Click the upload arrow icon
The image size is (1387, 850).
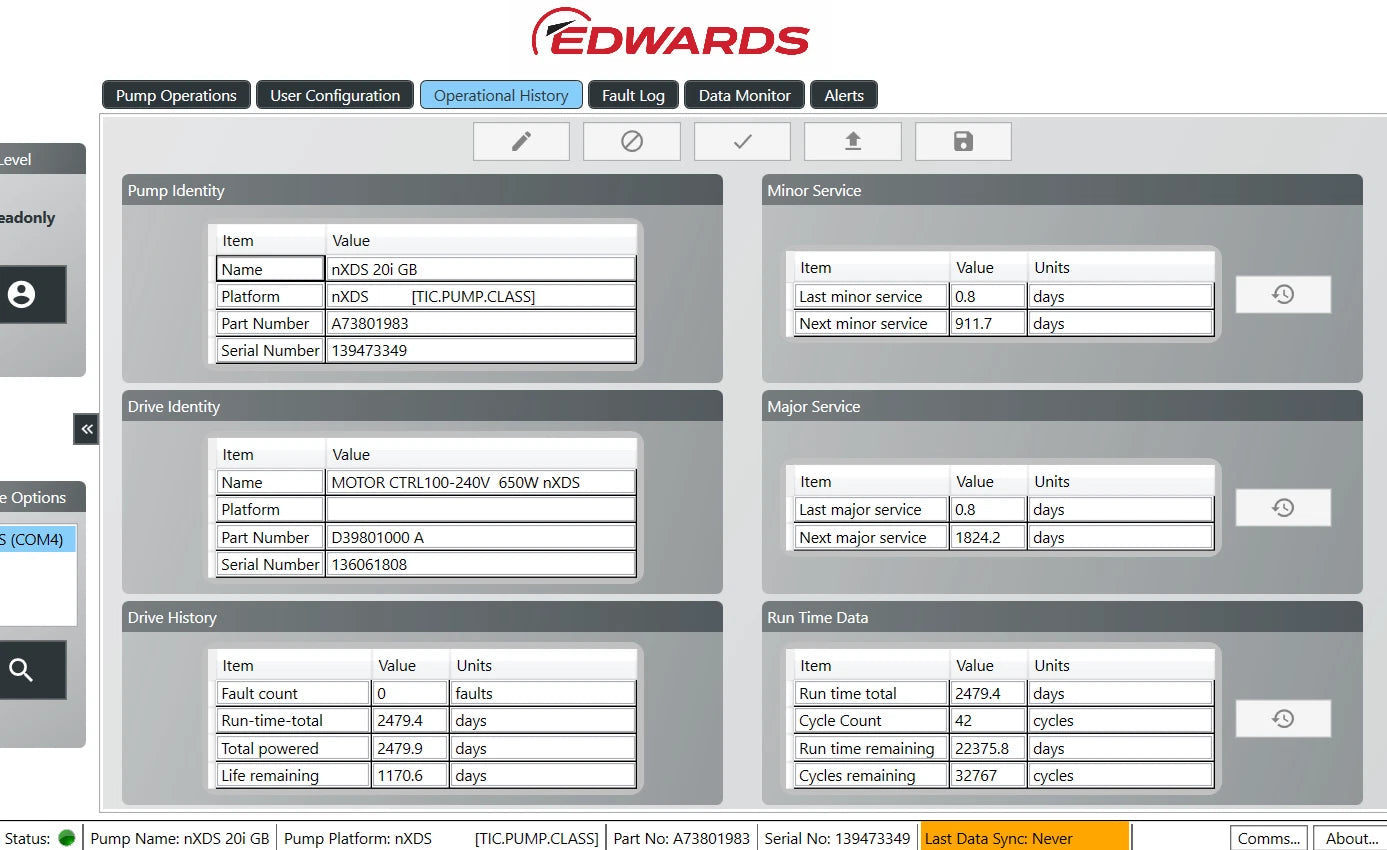[x=853, y=142]
